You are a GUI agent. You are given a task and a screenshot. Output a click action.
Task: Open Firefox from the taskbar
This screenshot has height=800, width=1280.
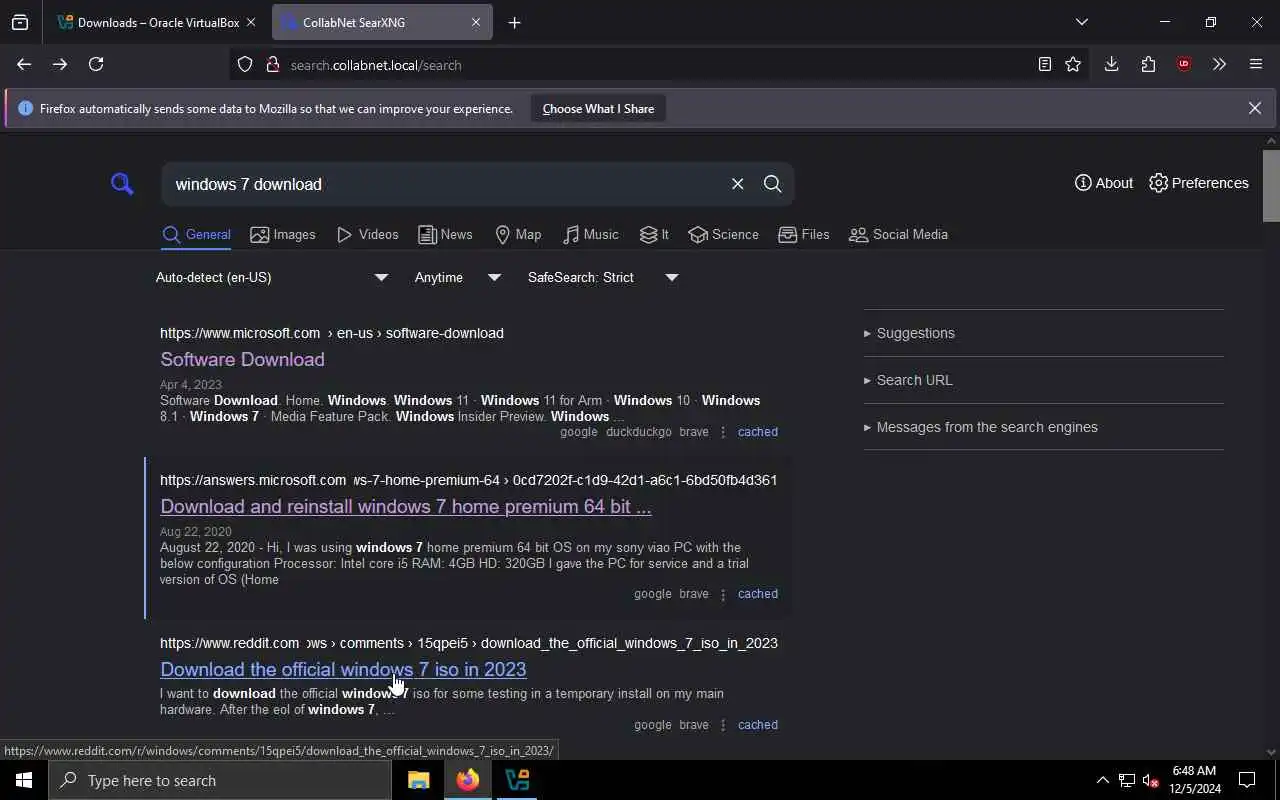(467, 780)
